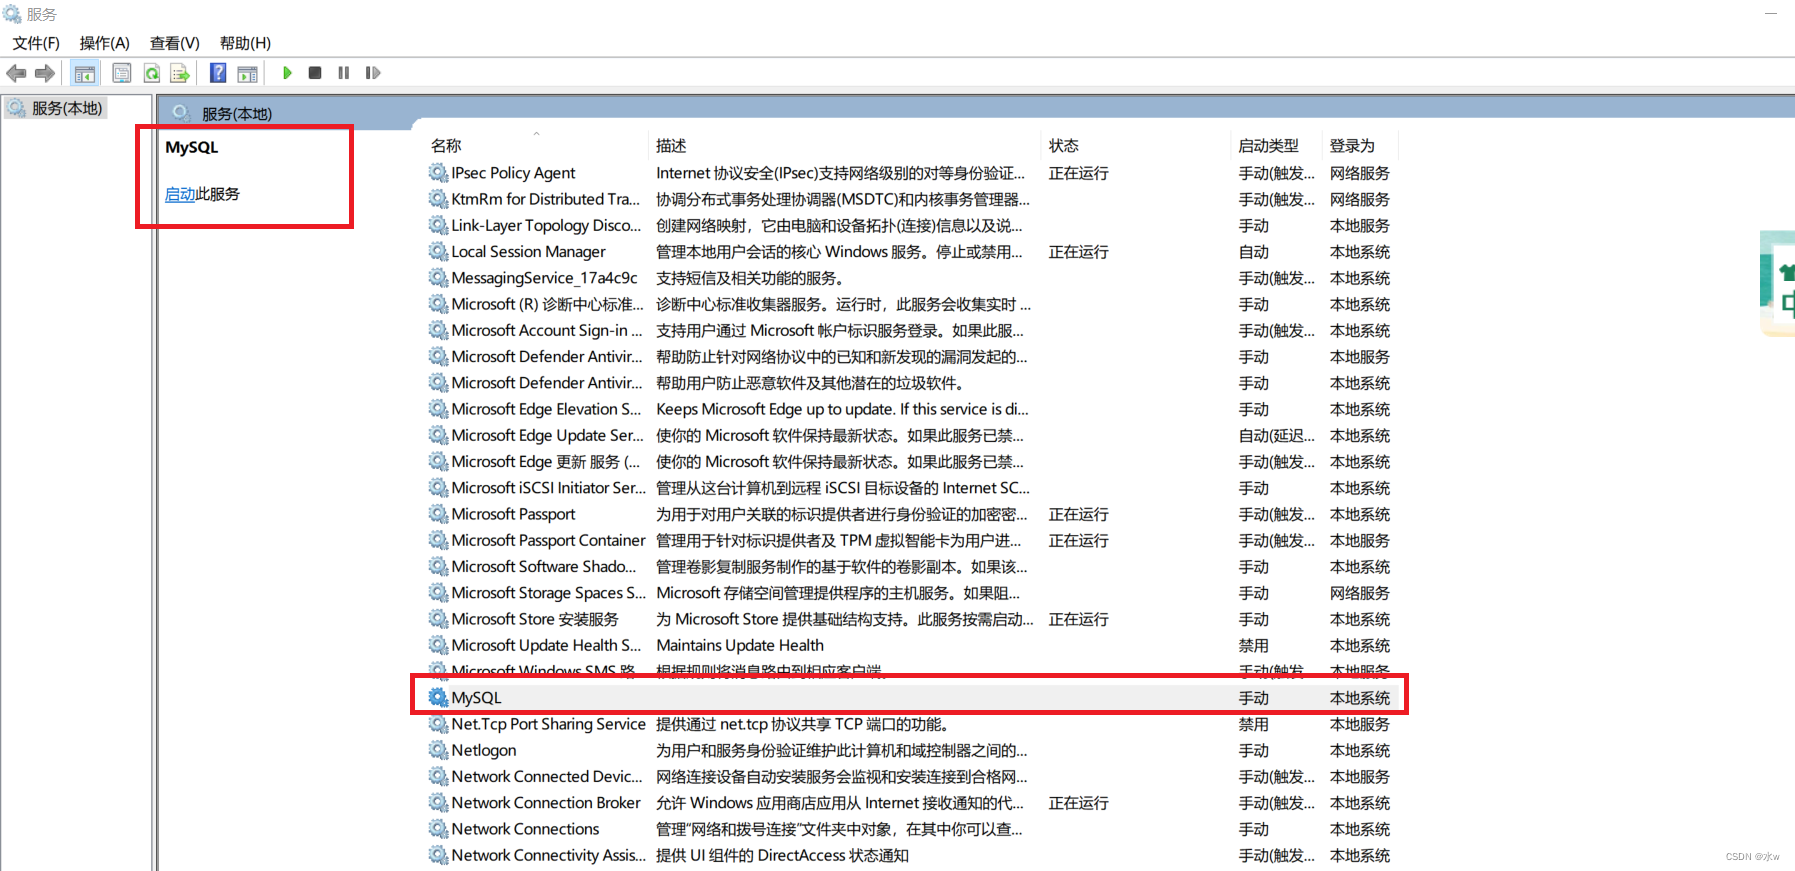Select Microsoft Update Health S... service
Viewport: 1795px width, 871px height.
(x=546, y=645)
